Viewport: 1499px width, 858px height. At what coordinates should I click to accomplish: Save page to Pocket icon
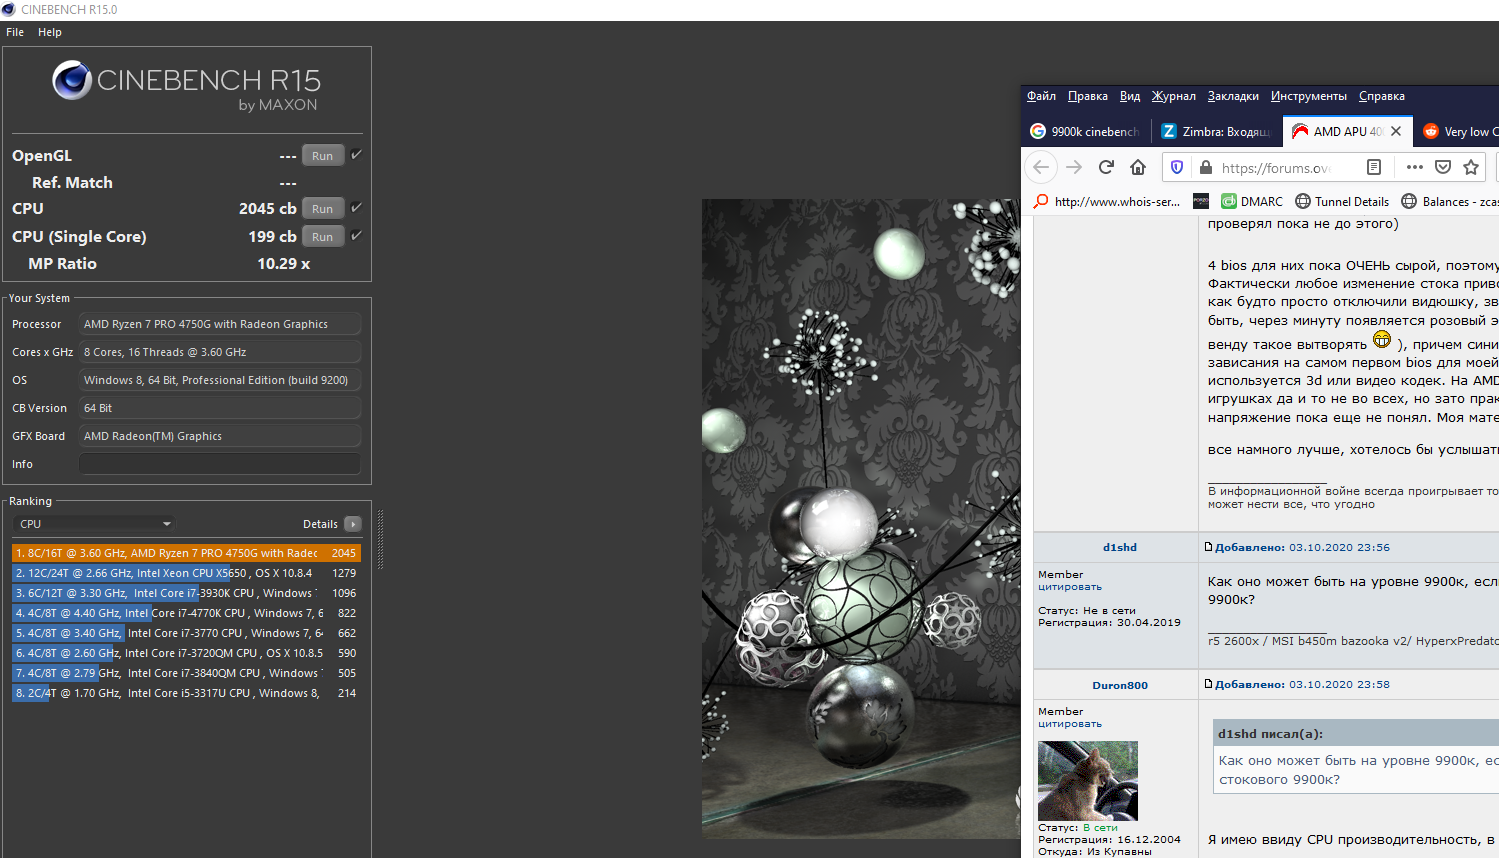pos(1443,167)
